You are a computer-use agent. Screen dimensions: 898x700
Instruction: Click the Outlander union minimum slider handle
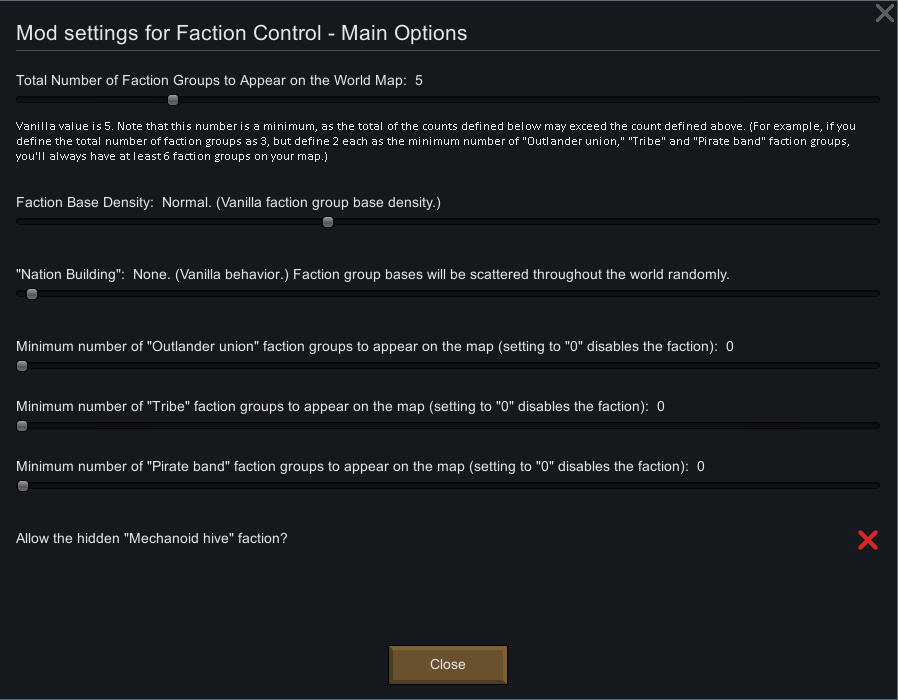(22, 366)
